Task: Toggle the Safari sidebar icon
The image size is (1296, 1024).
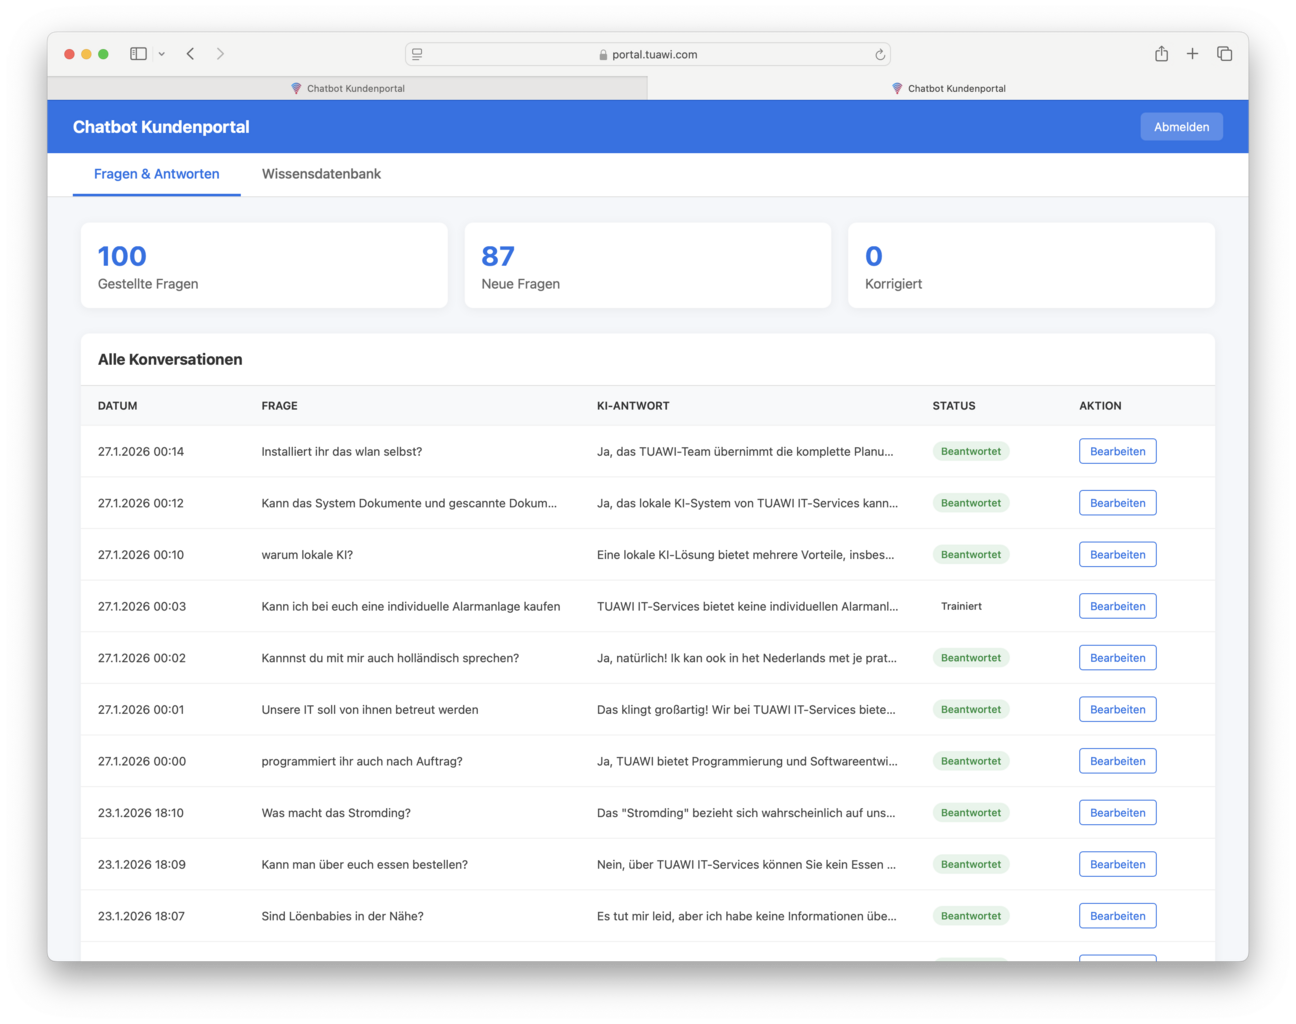Action: pyautogui.click(x=139, y=54)
